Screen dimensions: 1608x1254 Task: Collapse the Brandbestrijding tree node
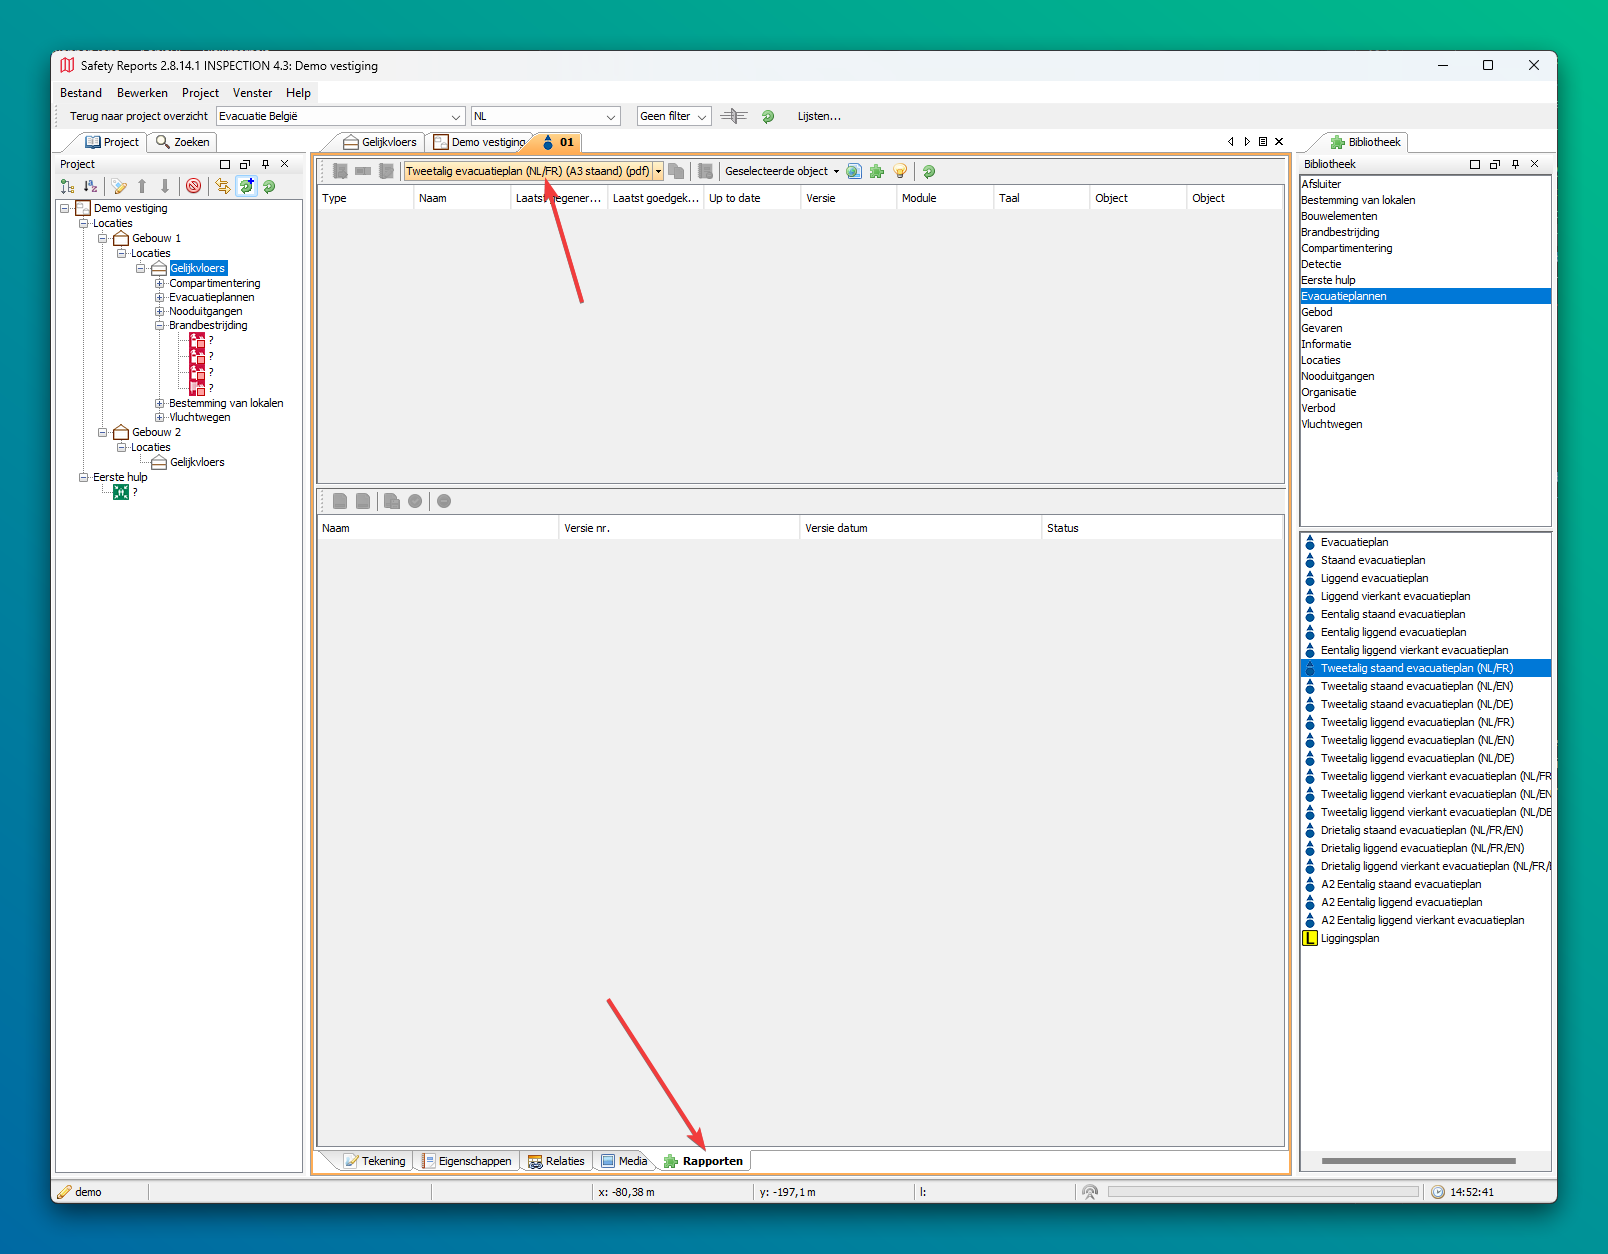tap(159, 326)
